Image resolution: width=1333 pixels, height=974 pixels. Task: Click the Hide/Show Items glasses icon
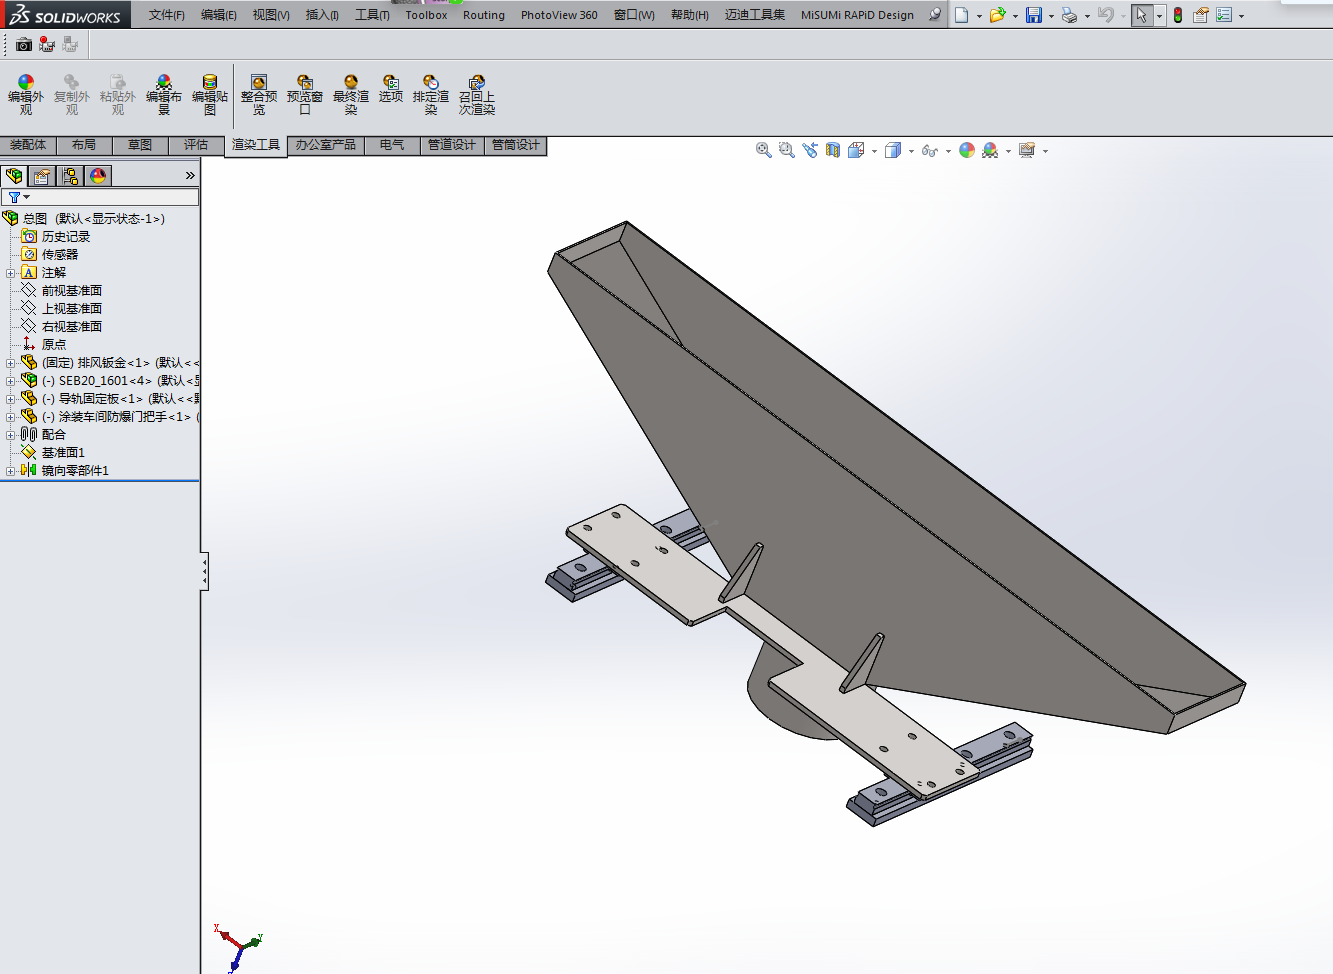tap(930, 150)
